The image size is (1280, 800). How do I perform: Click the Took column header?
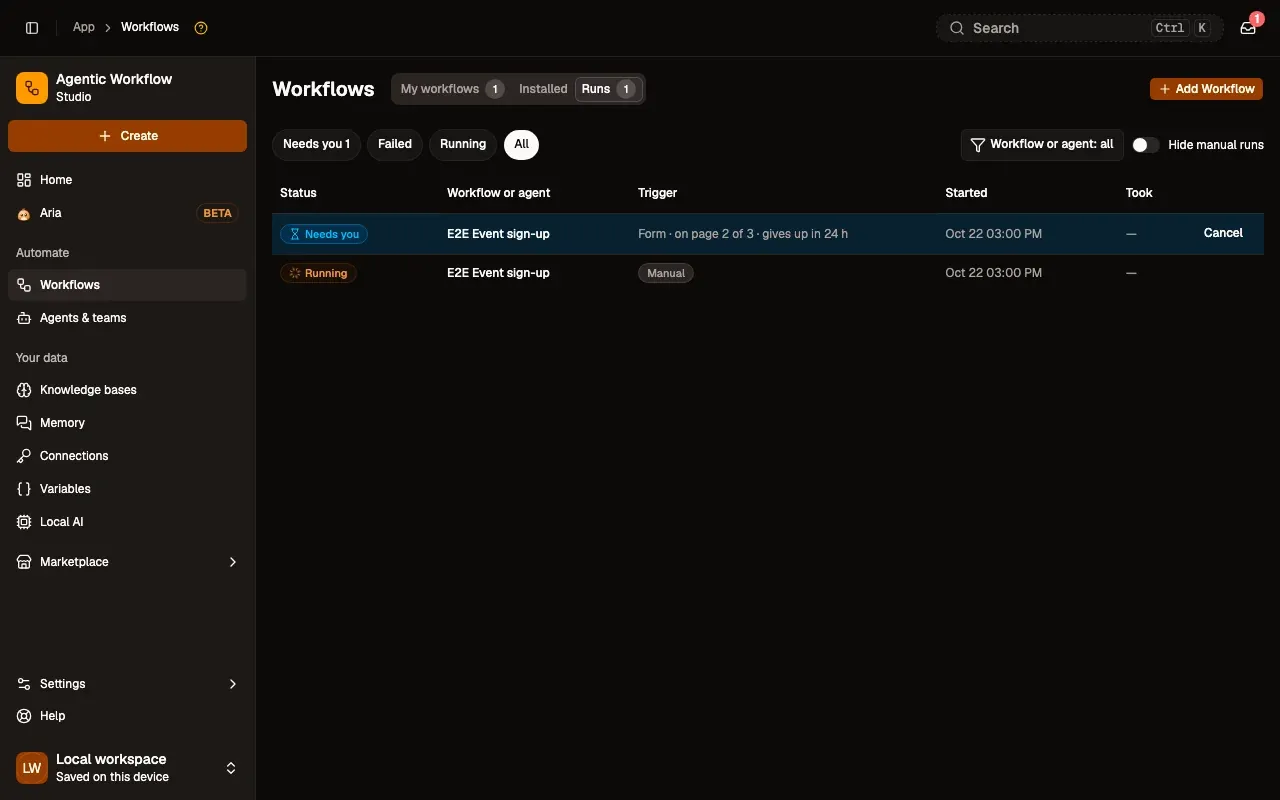pyautogui.click(x=1139, y=193)
